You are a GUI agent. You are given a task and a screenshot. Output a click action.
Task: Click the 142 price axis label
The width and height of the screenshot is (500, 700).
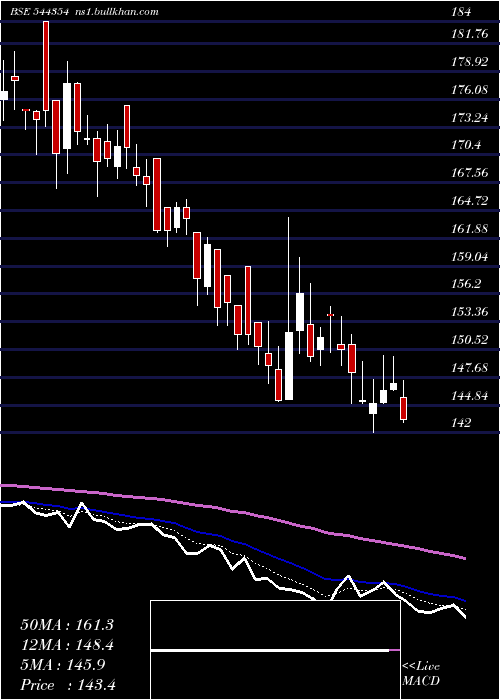(461, 422)
